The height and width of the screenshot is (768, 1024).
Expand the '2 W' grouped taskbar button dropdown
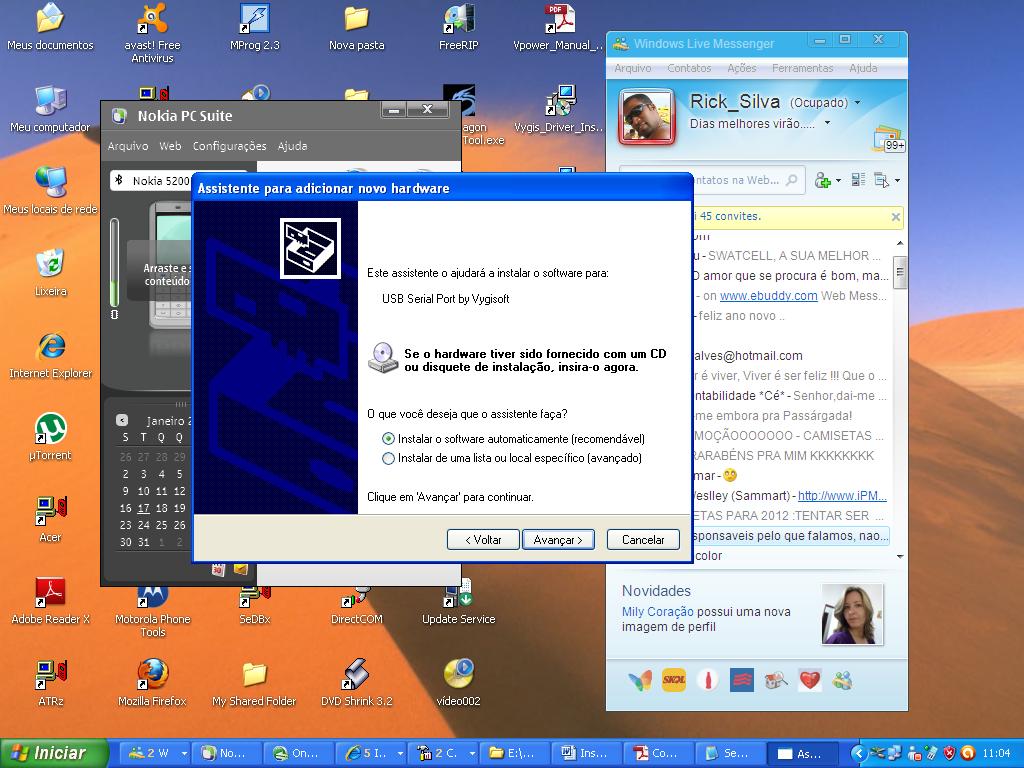coord(184,754)
